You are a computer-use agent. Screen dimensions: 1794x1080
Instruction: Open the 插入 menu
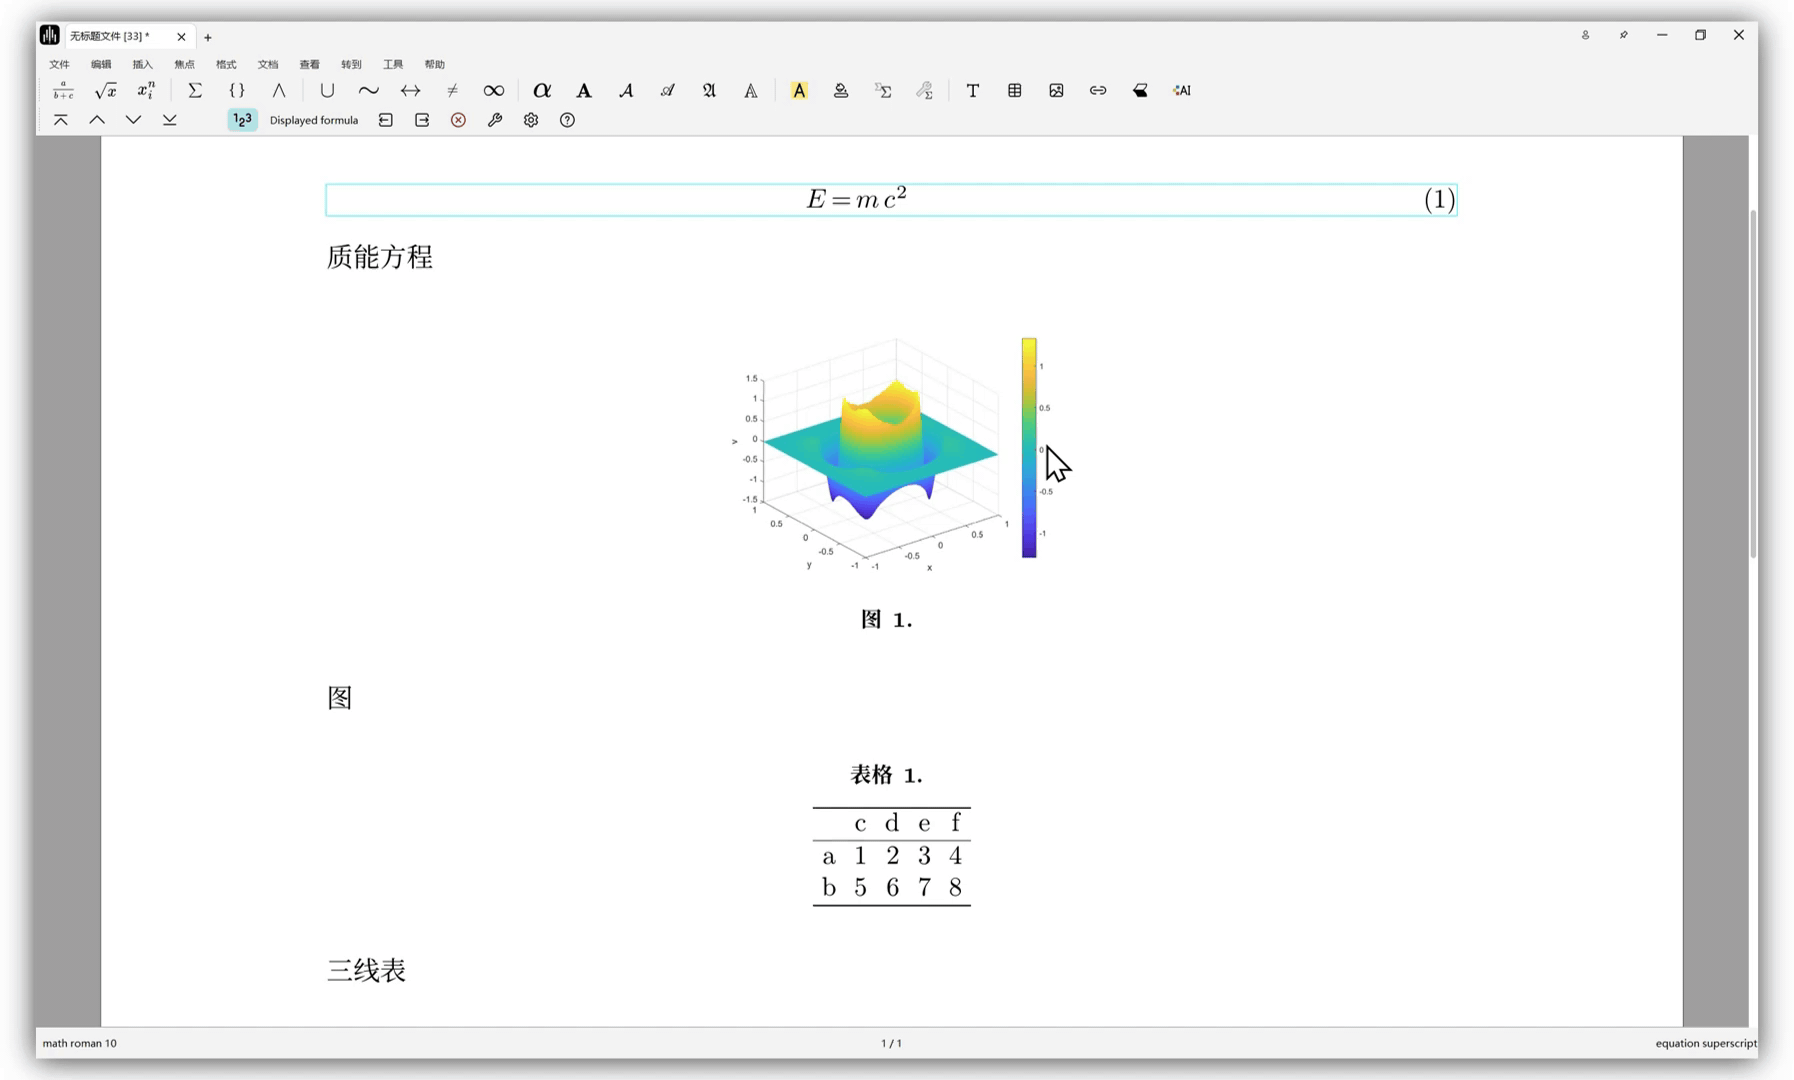(142, 64)
